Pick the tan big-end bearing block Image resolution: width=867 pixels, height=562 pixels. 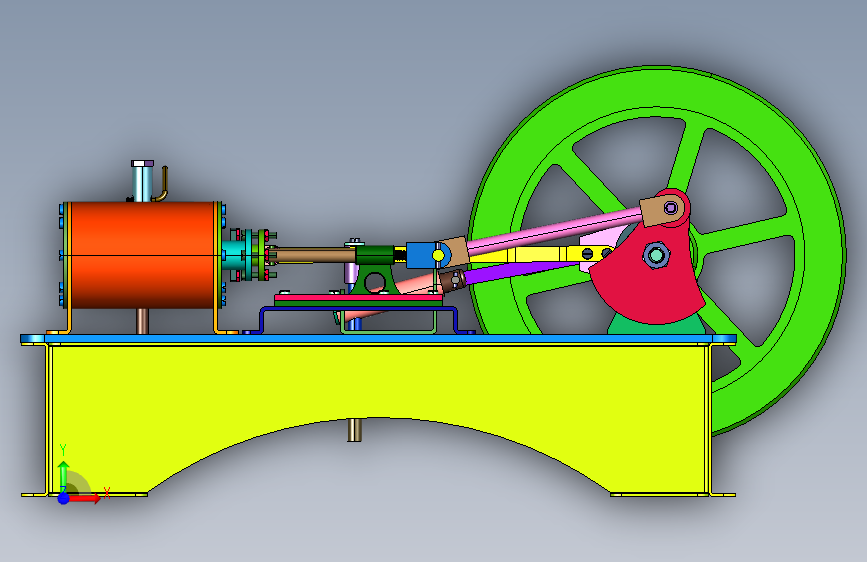click(662, 209)
